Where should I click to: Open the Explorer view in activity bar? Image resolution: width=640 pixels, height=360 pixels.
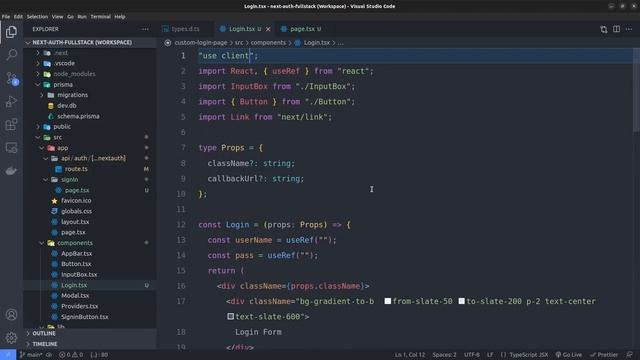tap(11, 32)
